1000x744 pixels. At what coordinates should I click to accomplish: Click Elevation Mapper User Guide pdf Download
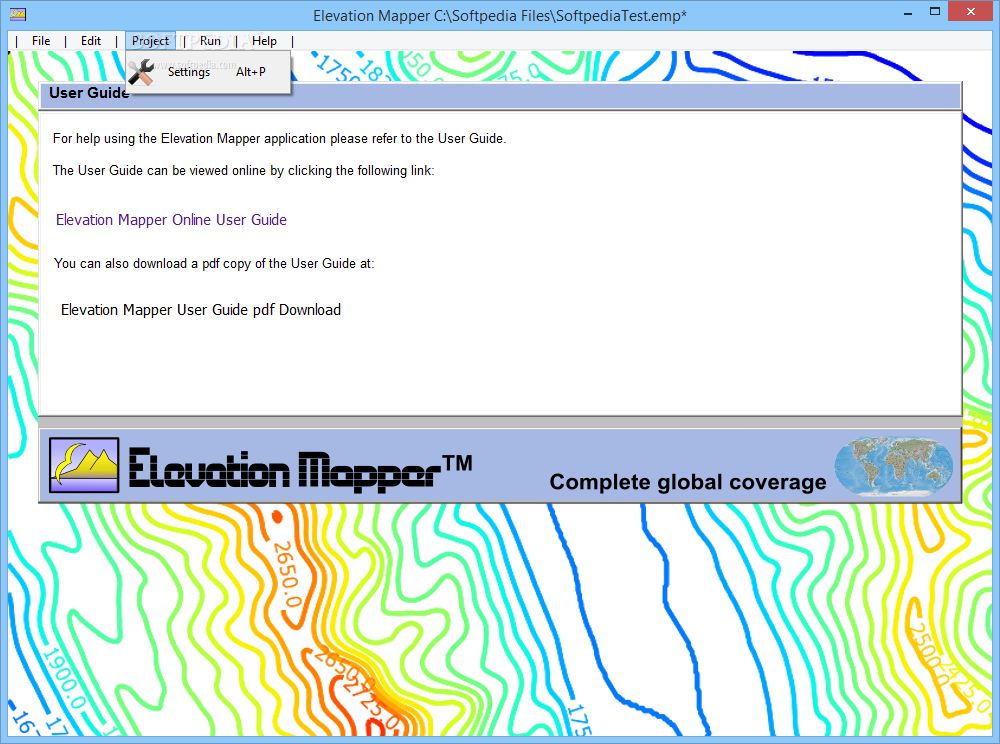click(201, 310)
